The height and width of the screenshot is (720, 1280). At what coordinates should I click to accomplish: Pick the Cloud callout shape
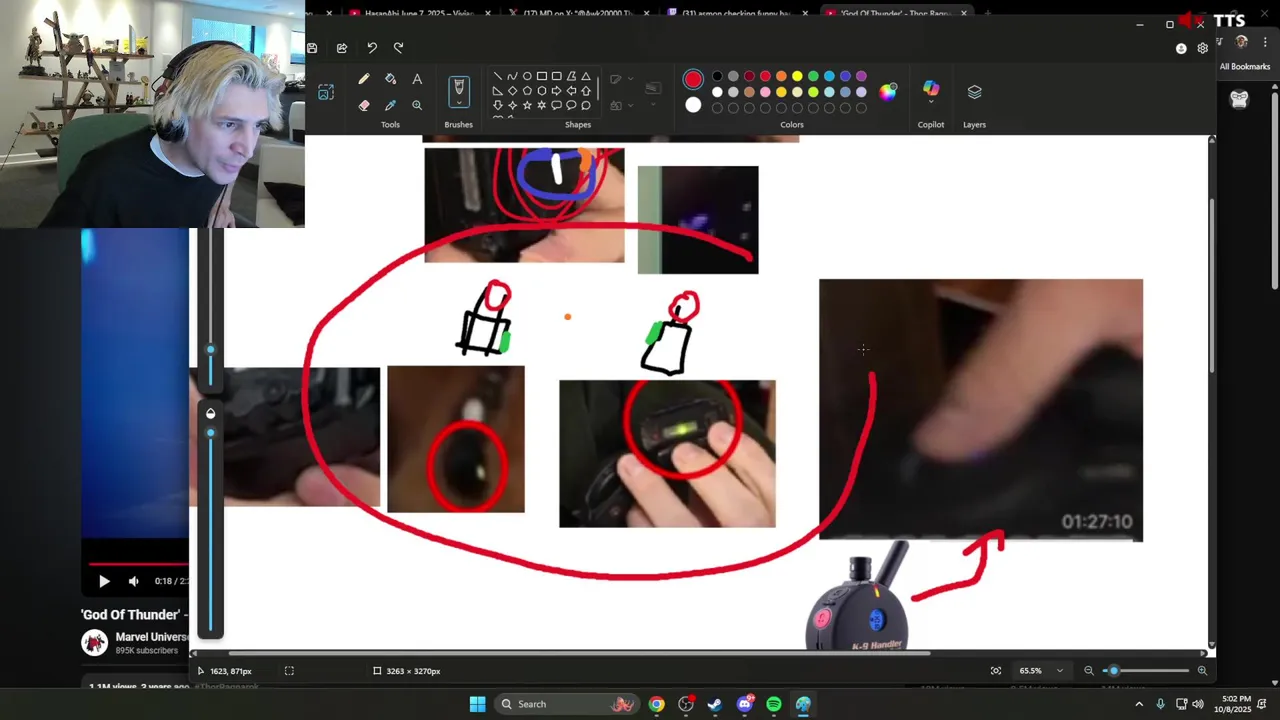(586, 105)
